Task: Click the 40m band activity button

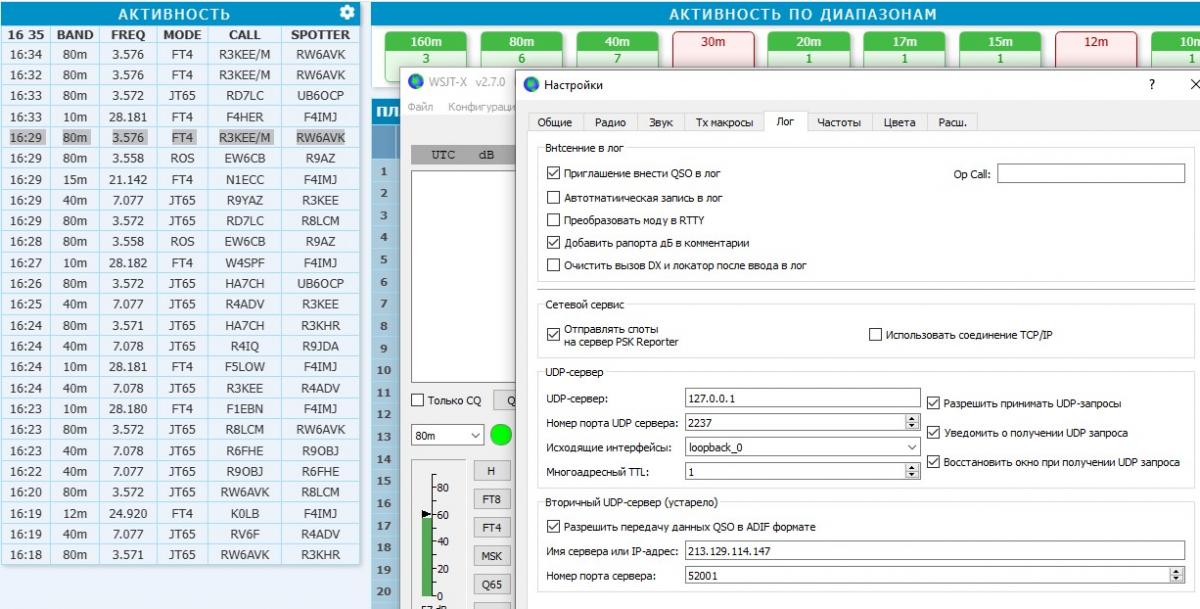Action: tap(618, 50)
